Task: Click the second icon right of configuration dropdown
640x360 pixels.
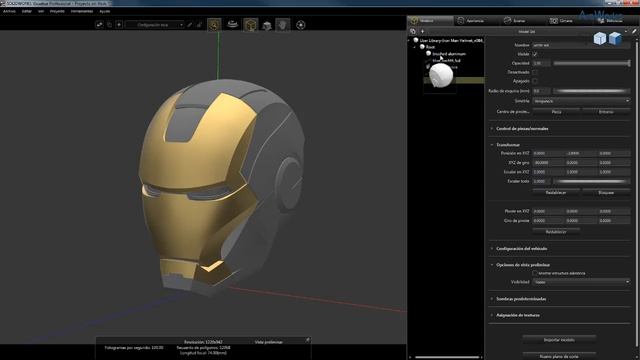Action: [199, 25]
